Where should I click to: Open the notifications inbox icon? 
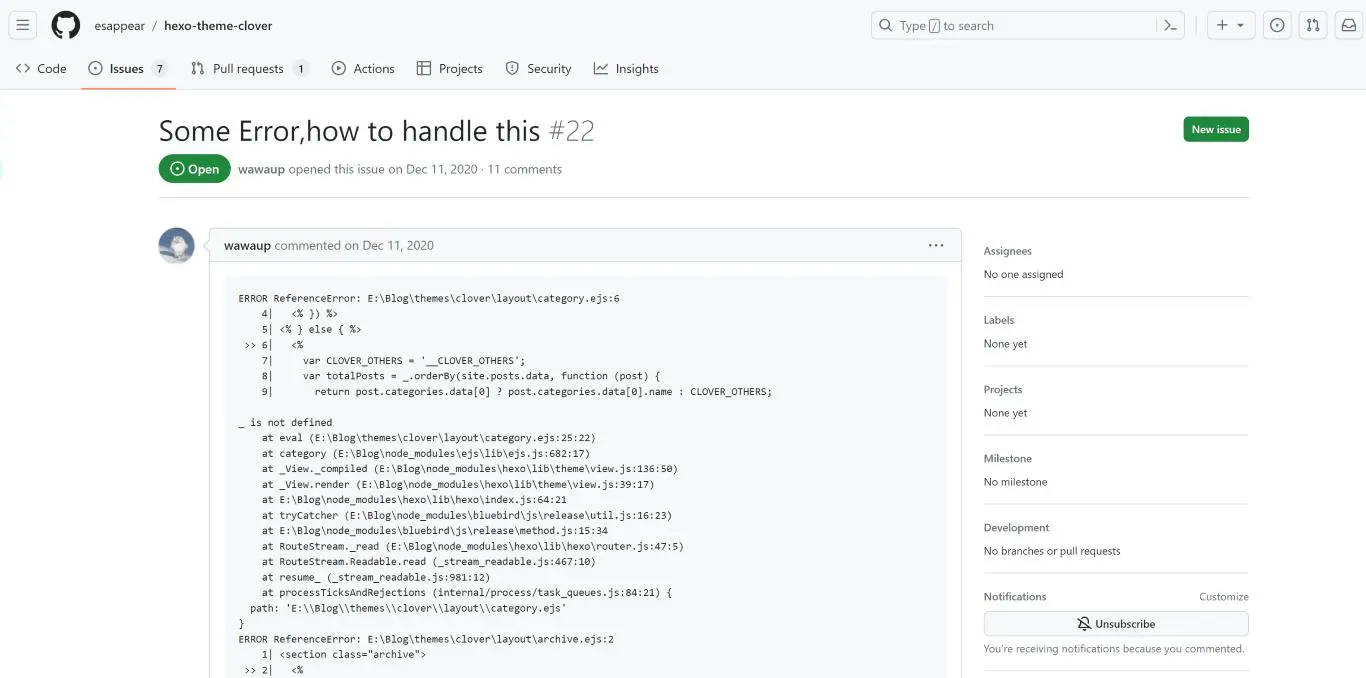tap(1349, 26)
